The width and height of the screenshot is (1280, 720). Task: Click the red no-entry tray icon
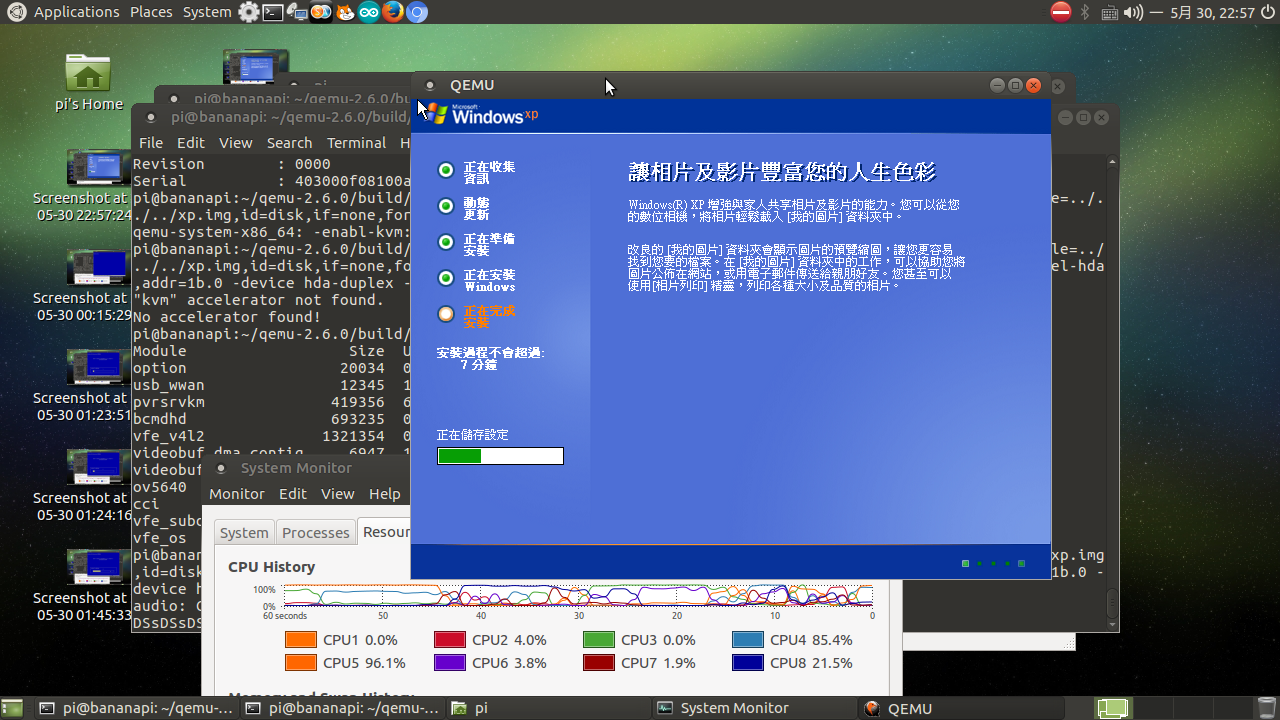point(1061,12)
